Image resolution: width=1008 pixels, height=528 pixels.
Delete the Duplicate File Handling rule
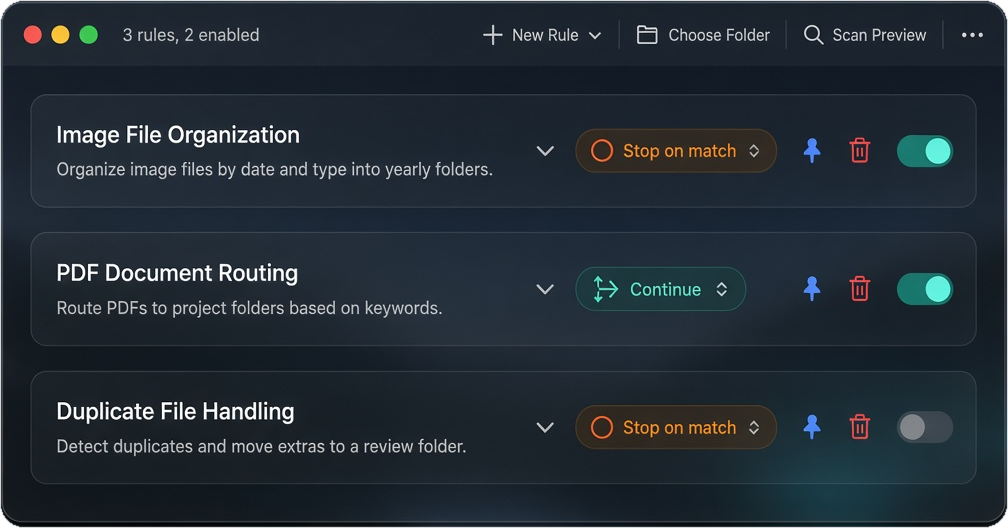(x=860, y=427)
